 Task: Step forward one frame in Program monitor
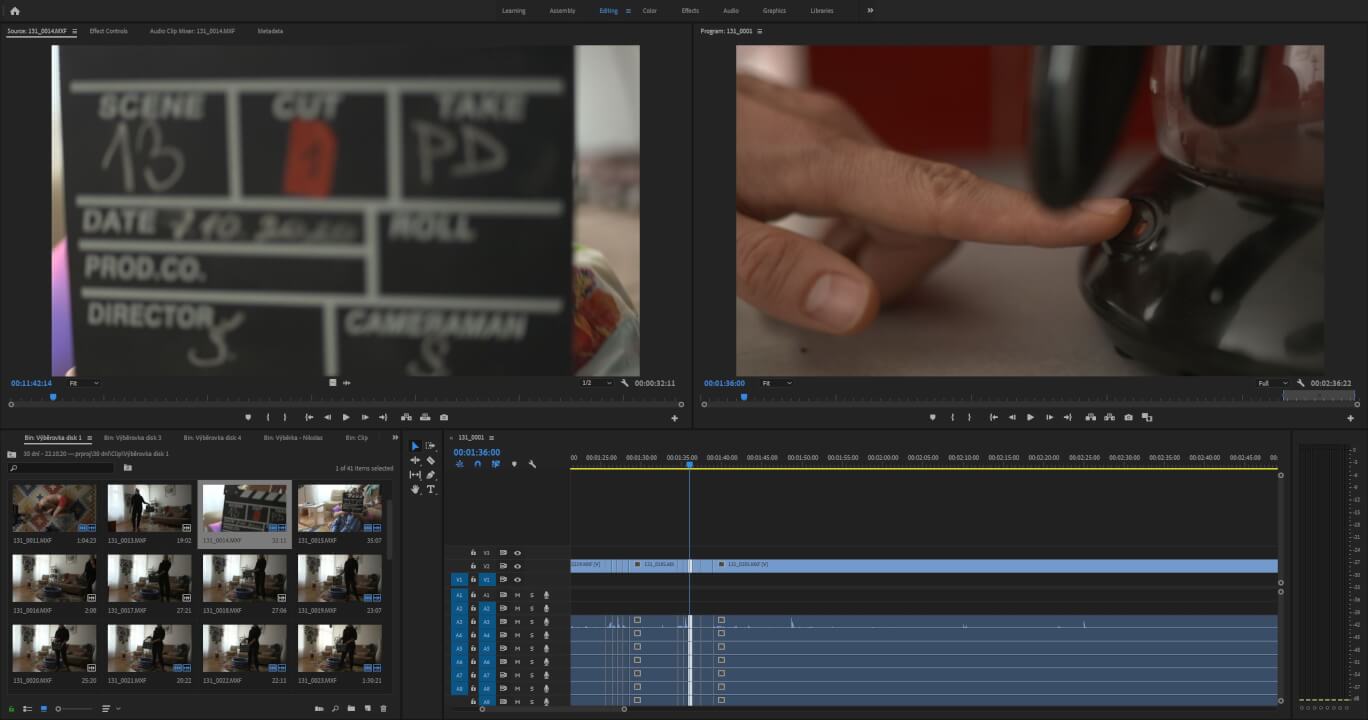point(1049,417)
